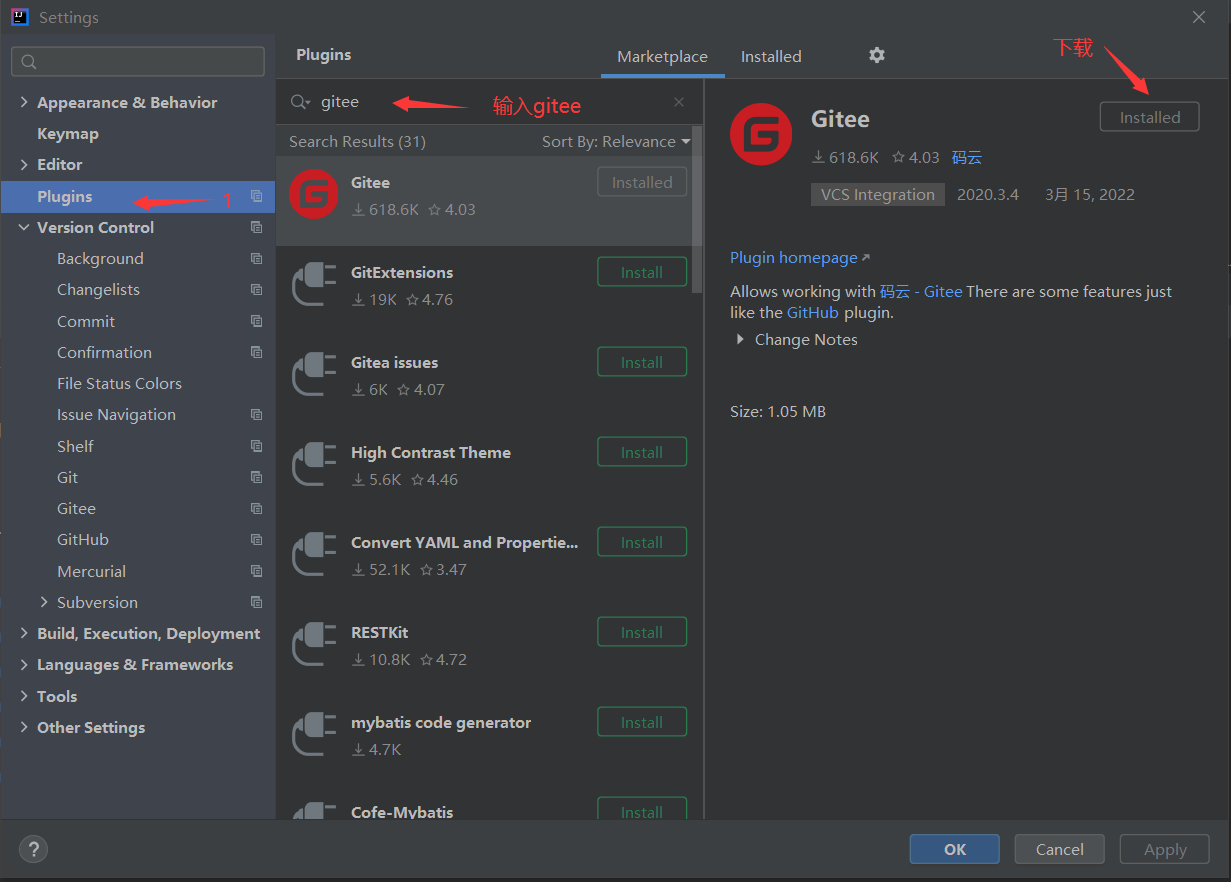
Task: Click the project-level icon beside Issue Navigation
Action: coord(257,414)
